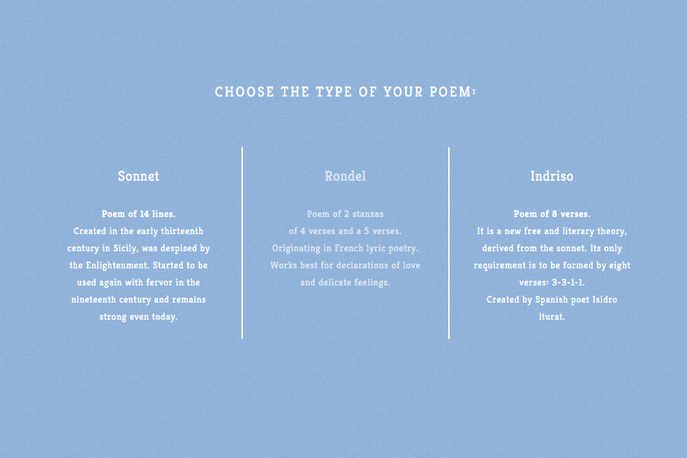The width and height of the screenshot is (687, 458).
Task: Click 'Created in the early thirteenth' line
Action: (138, 231)
